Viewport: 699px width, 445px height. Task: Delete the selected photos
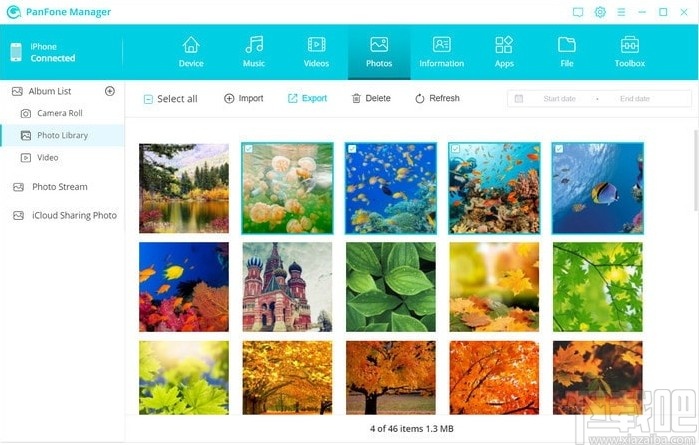(371, 98)
